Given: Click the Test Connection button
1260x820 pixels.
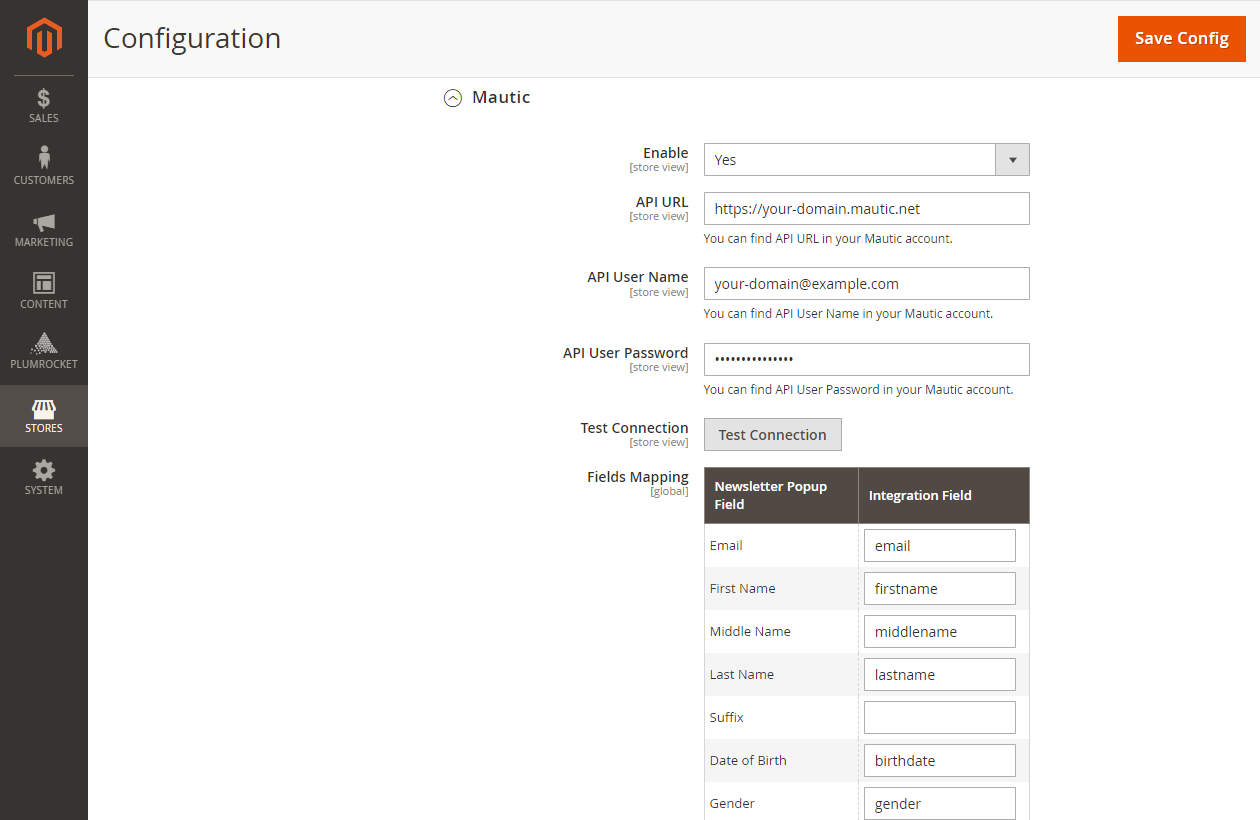Looking at the screenshot, I should click(772, 435).
